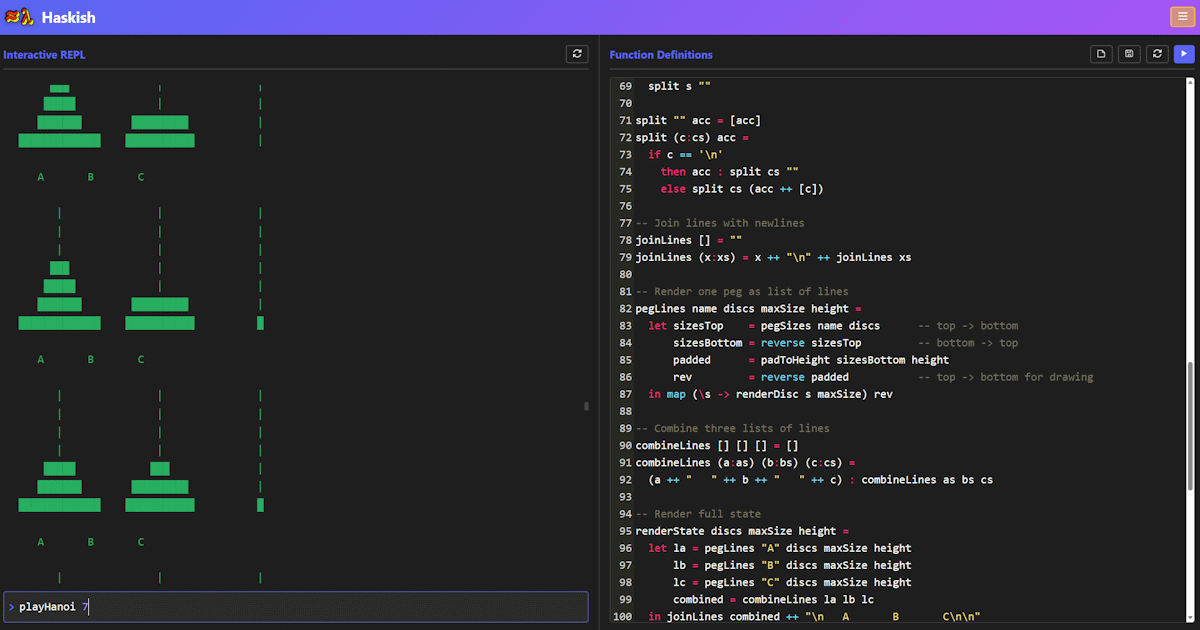Image resolution: width=1200 pixels, height=630 pixels.
Task: Click the Interactive REPL heading
Action: [x=44, y=55]
